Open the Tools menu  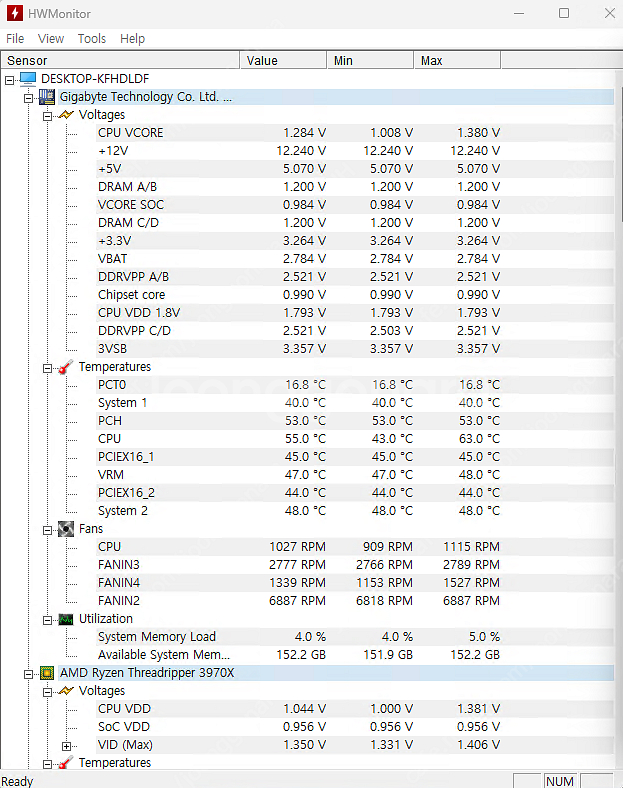click(92, 39)
